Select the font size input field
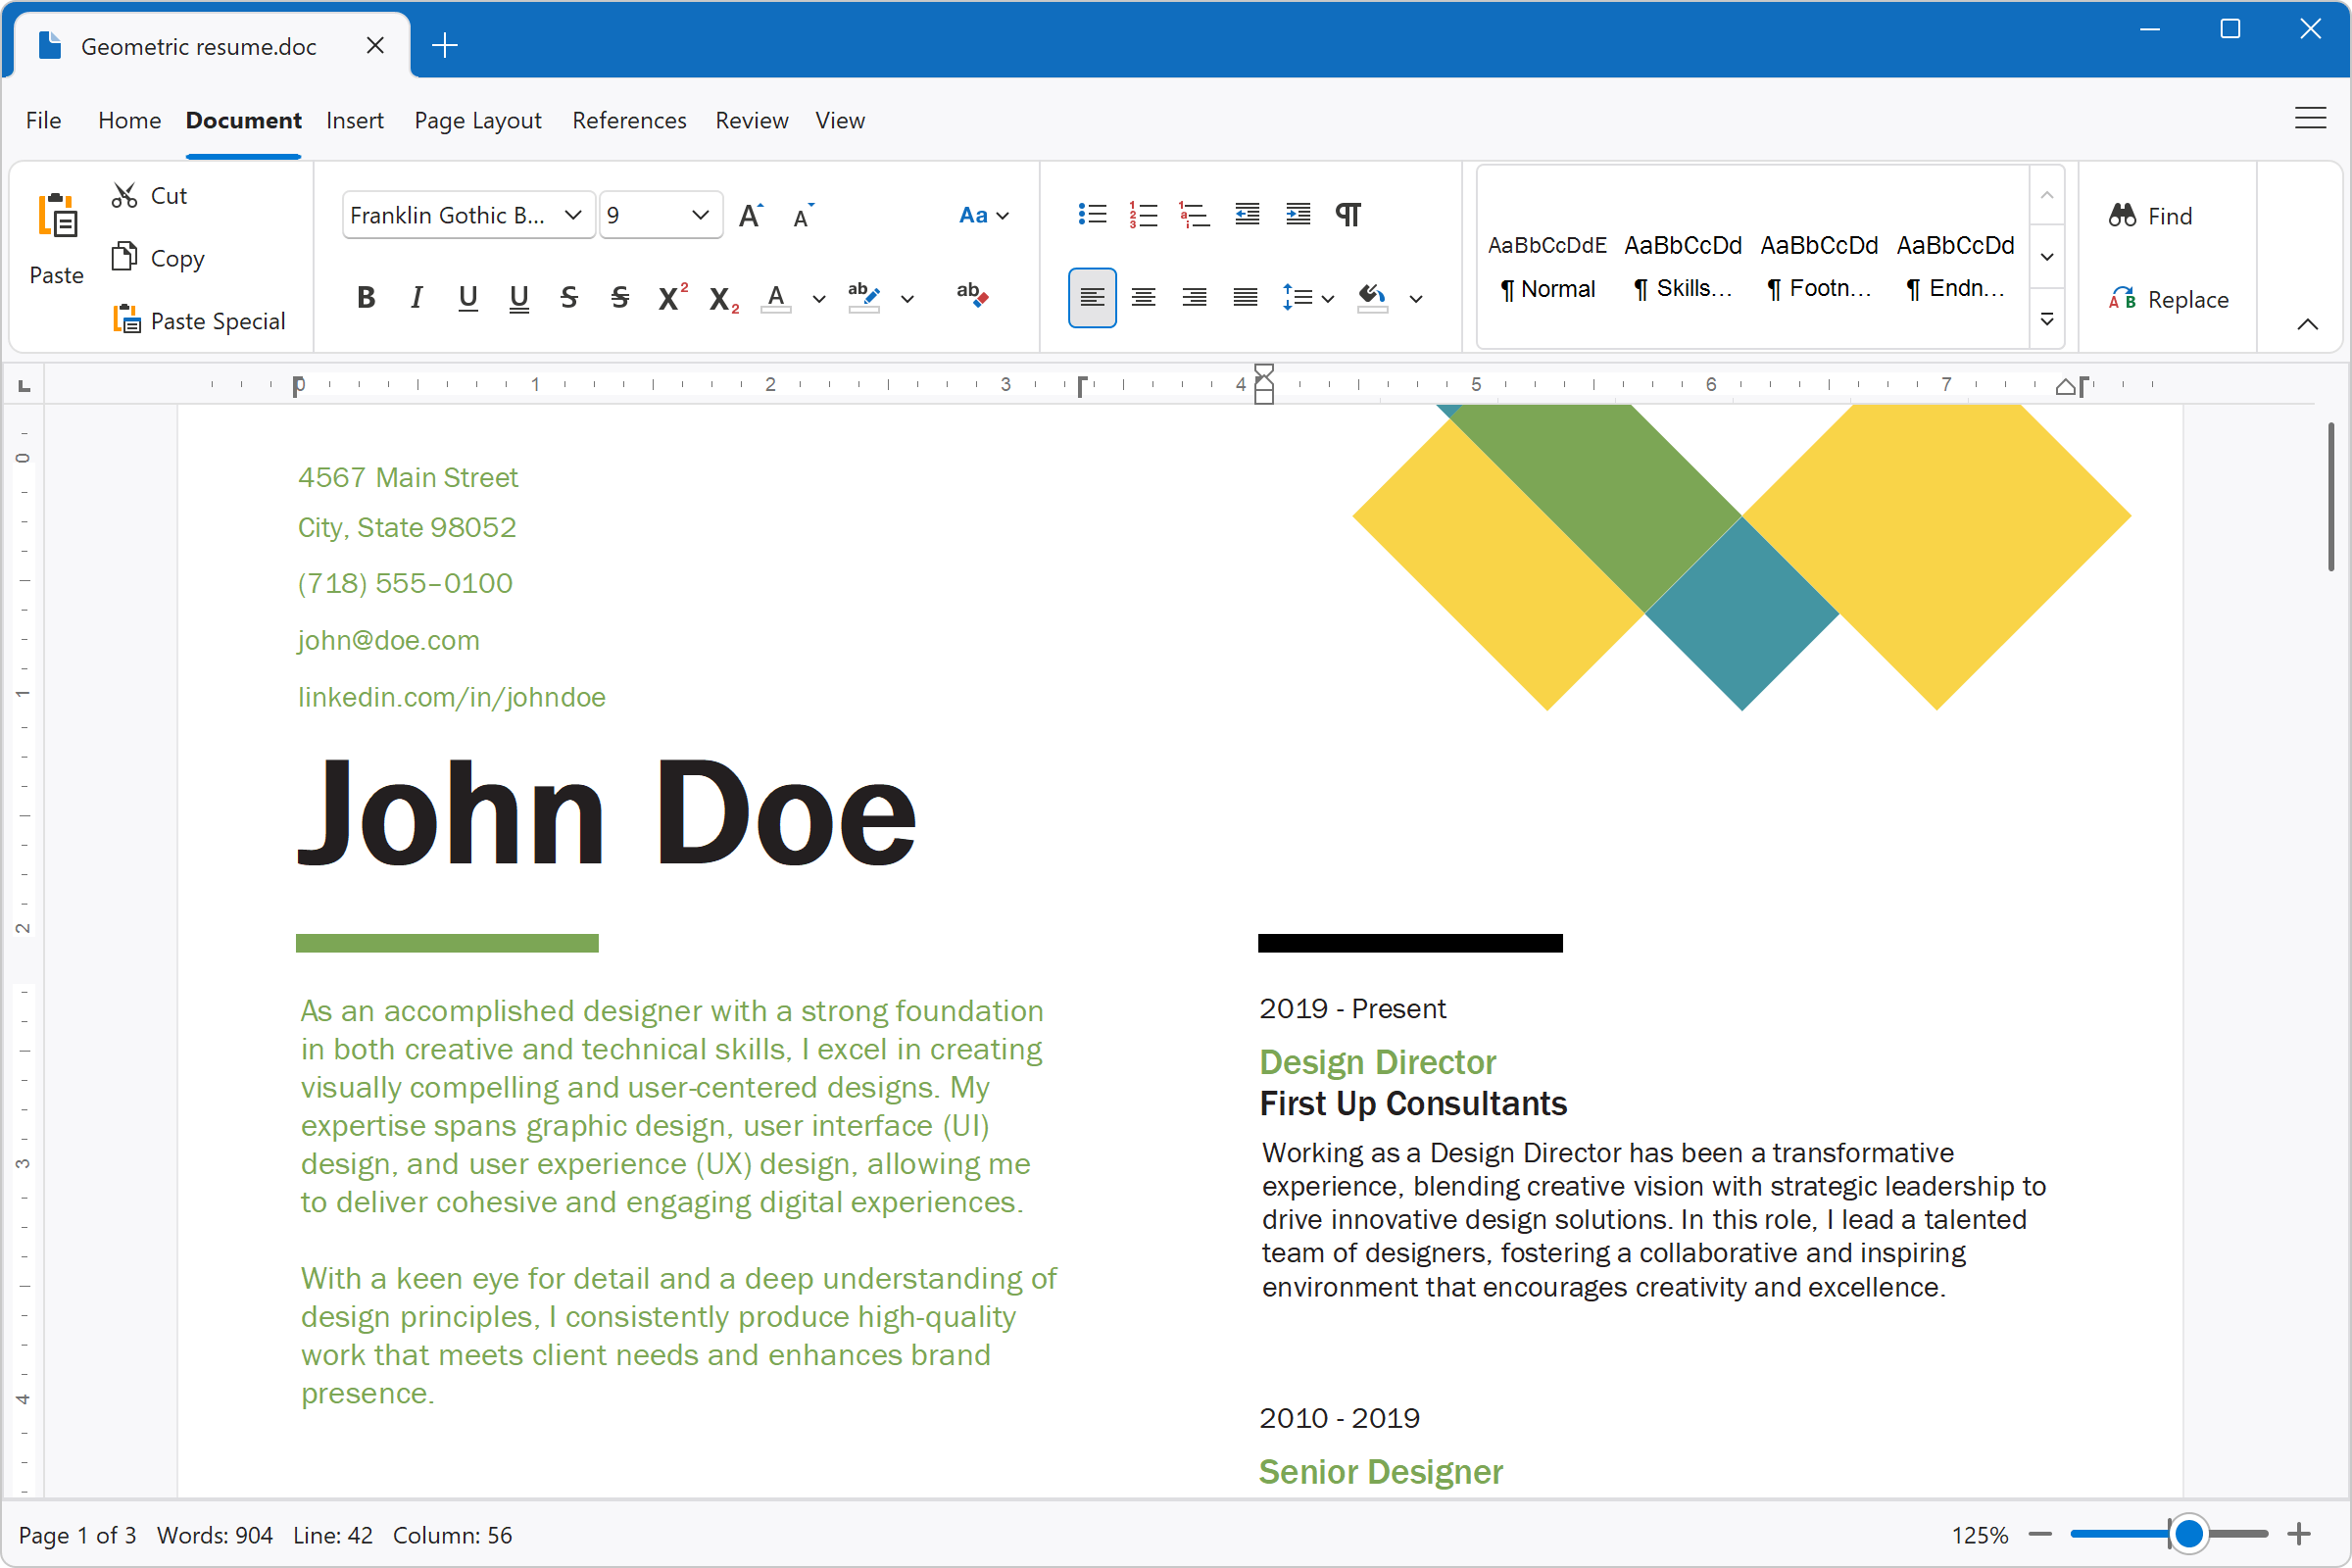The width and height of the screenshot is (2352, 1568). pyautogui.click(x=645, y=214)
